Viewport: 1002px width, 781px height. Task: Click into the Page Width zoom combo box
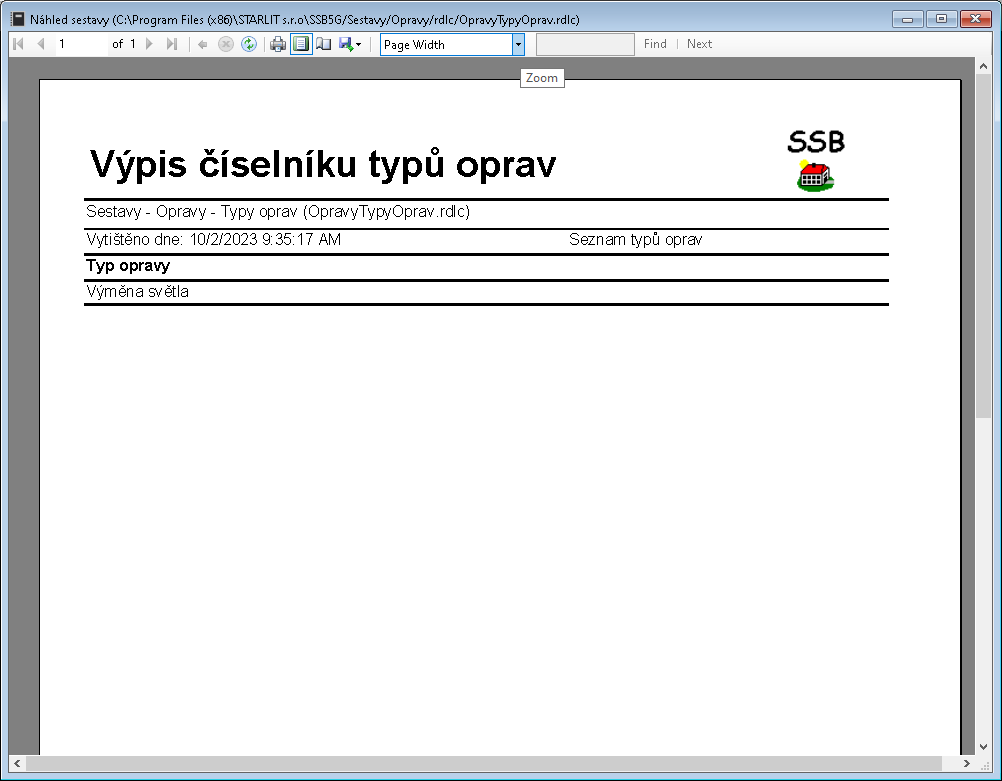[445, 44]
